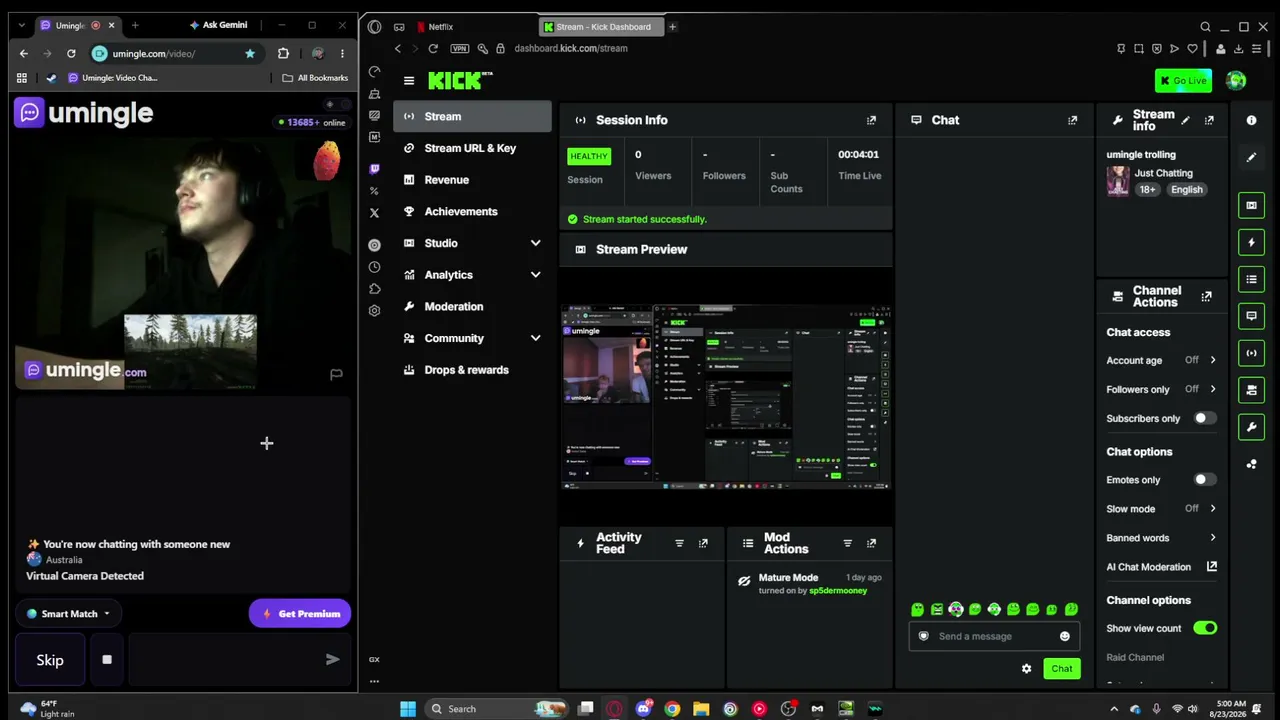The height and width of the screenshot is (720, 1280).
Task: Pop out the Session Info panel
Action: tap(871, 120)
